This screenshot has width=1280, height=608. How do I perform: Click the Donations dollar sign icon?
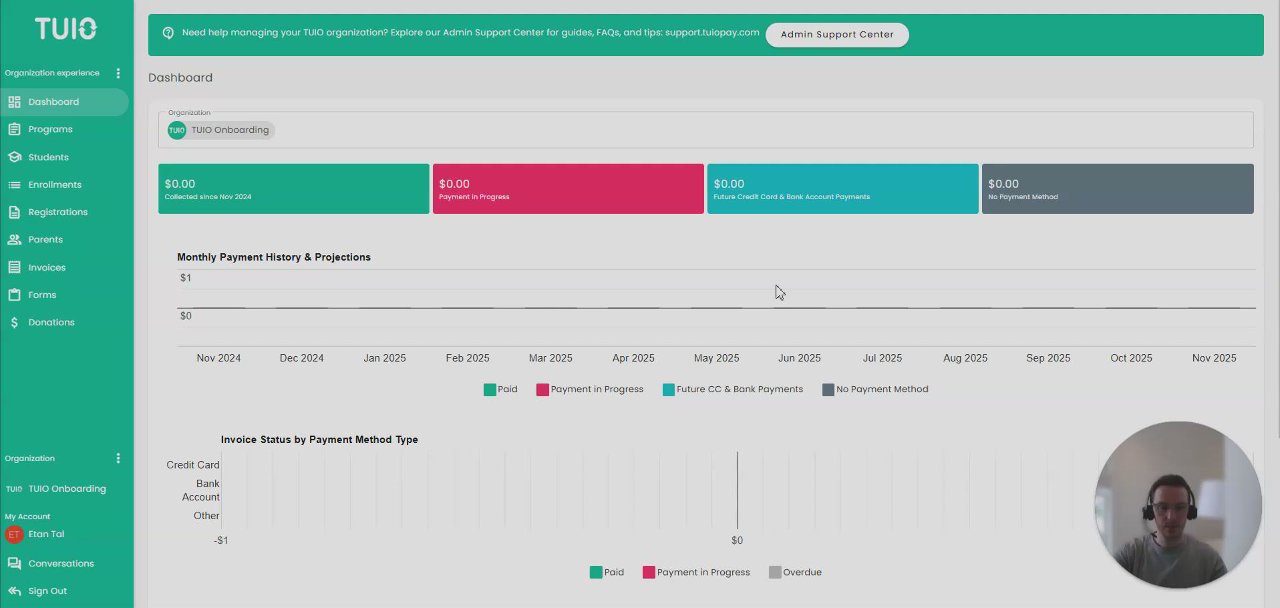click(14, 323)
